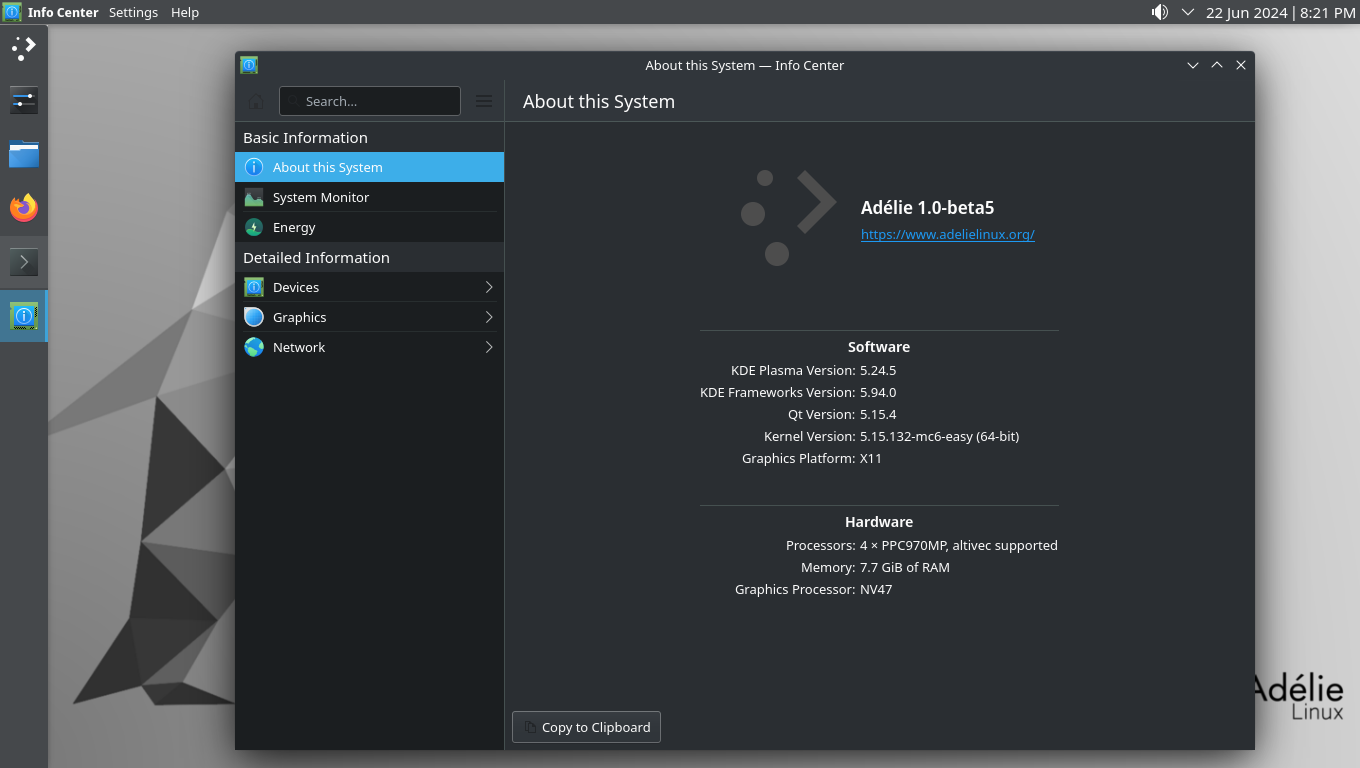
Task: Open the Help menu
Action: click(185, 12)
